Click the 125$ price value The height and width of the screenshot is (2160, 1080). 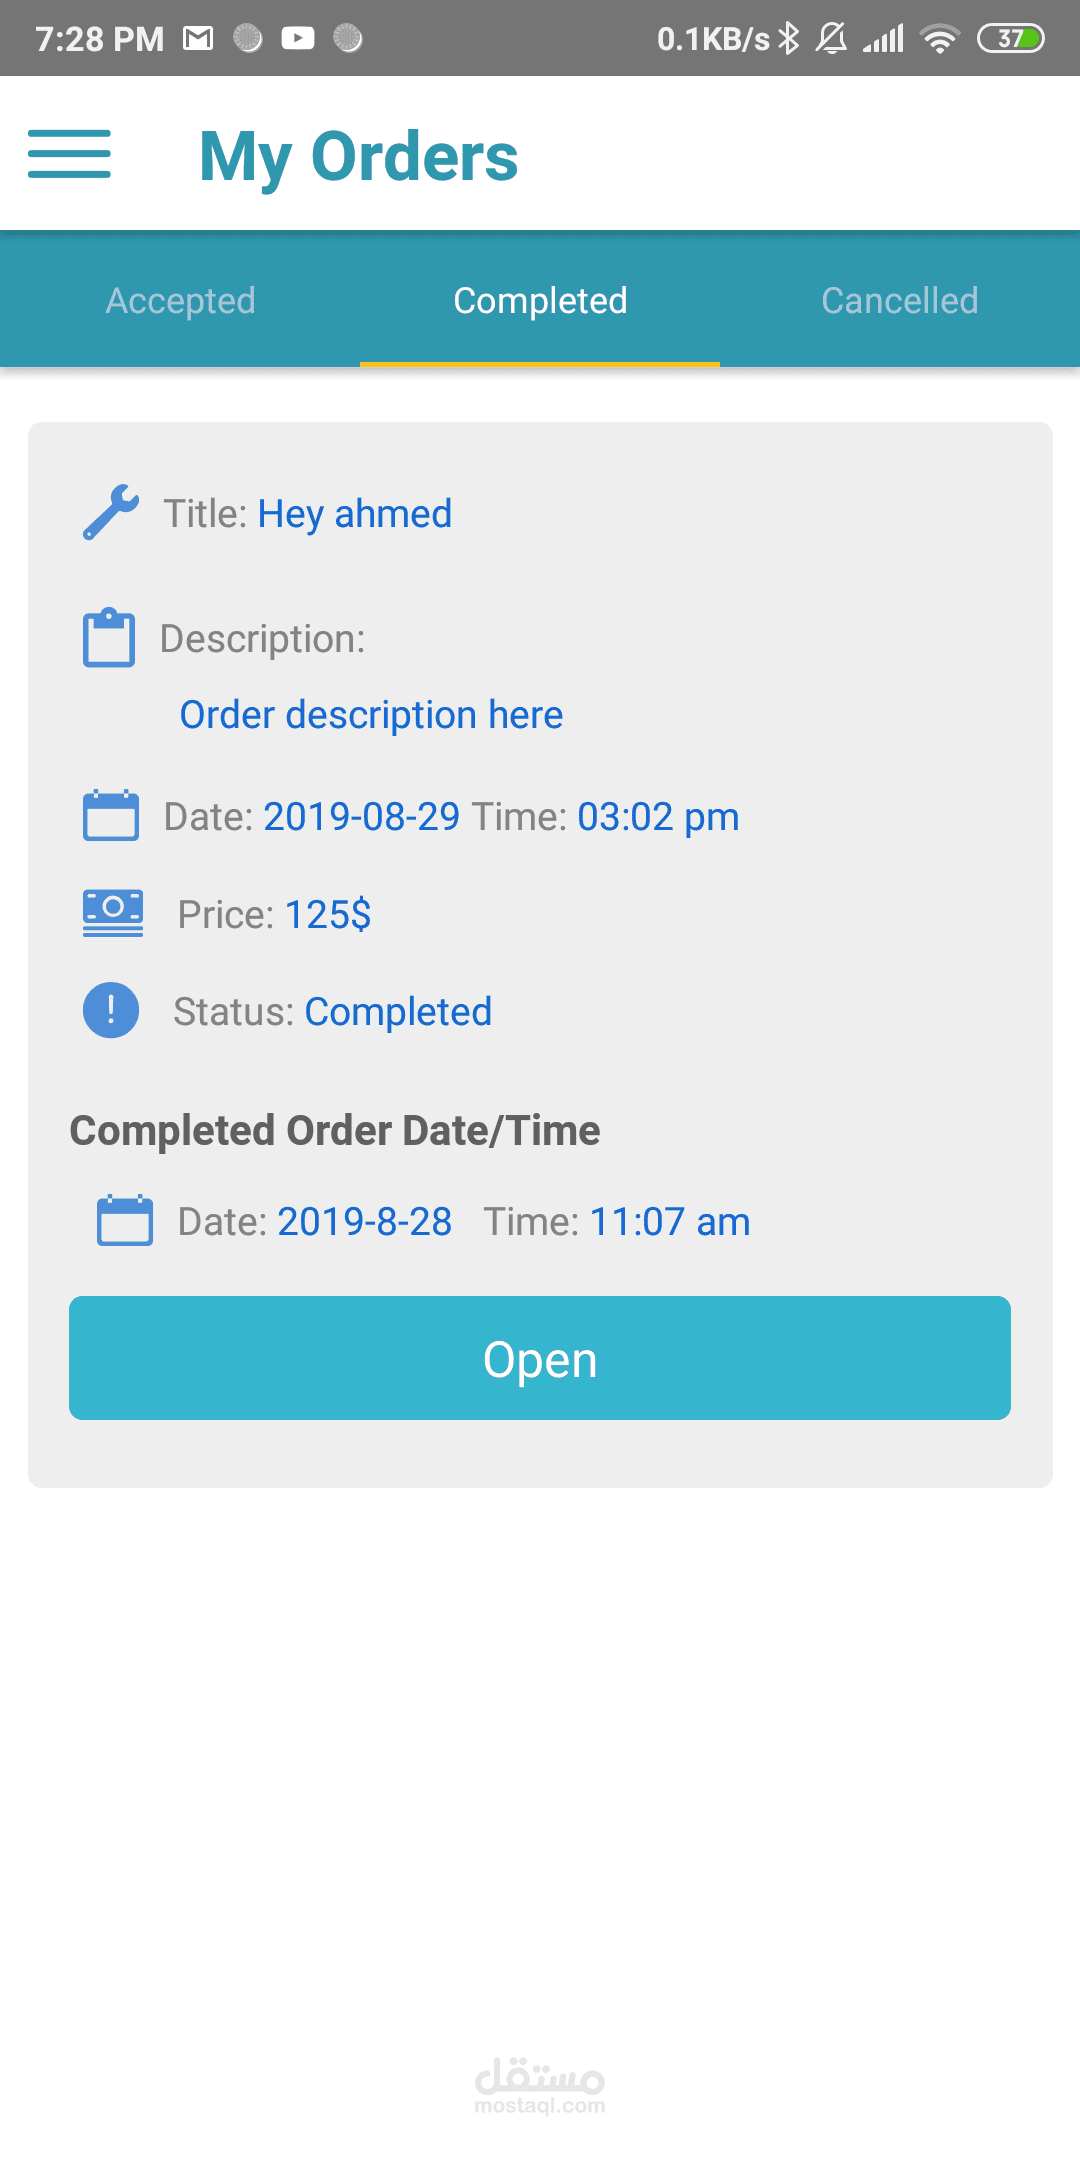coord(328,915)
